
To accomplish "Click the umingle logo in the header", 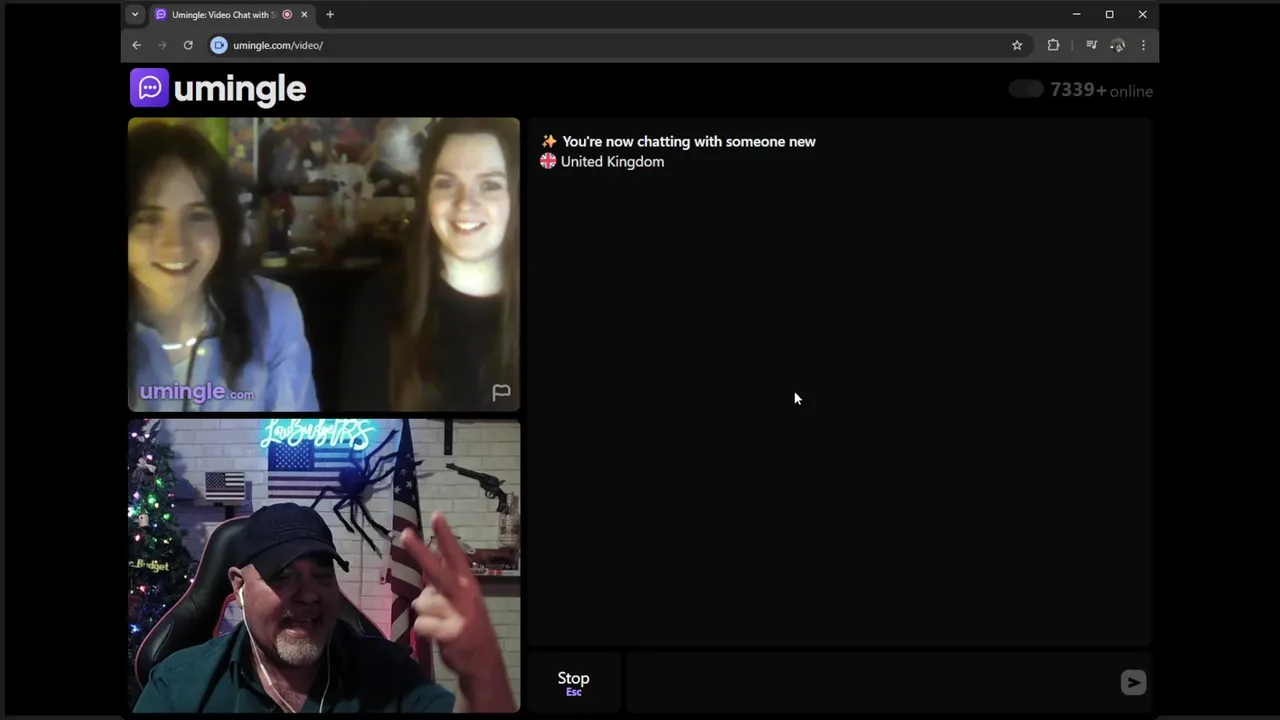I will (218, 88).
